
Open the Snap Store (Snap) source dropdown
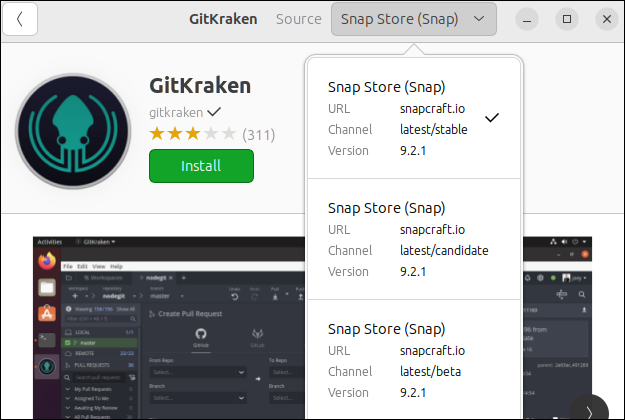413,19
